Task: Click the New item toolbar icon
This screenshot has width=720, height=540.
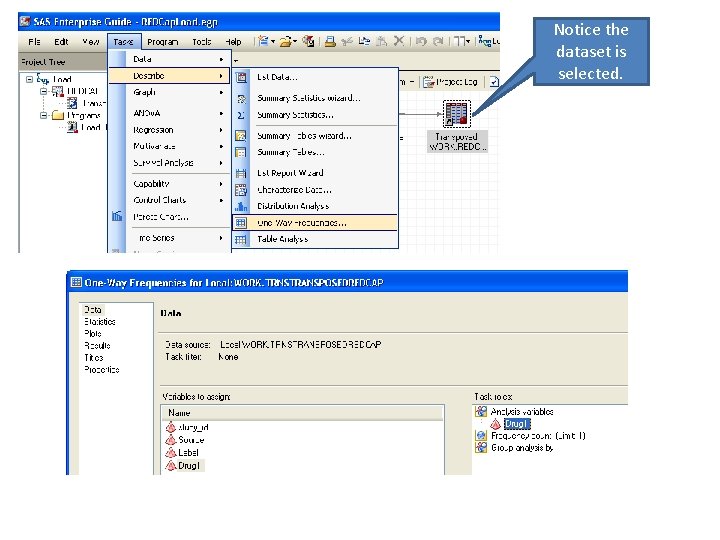Action: click(x=263, y=41)
